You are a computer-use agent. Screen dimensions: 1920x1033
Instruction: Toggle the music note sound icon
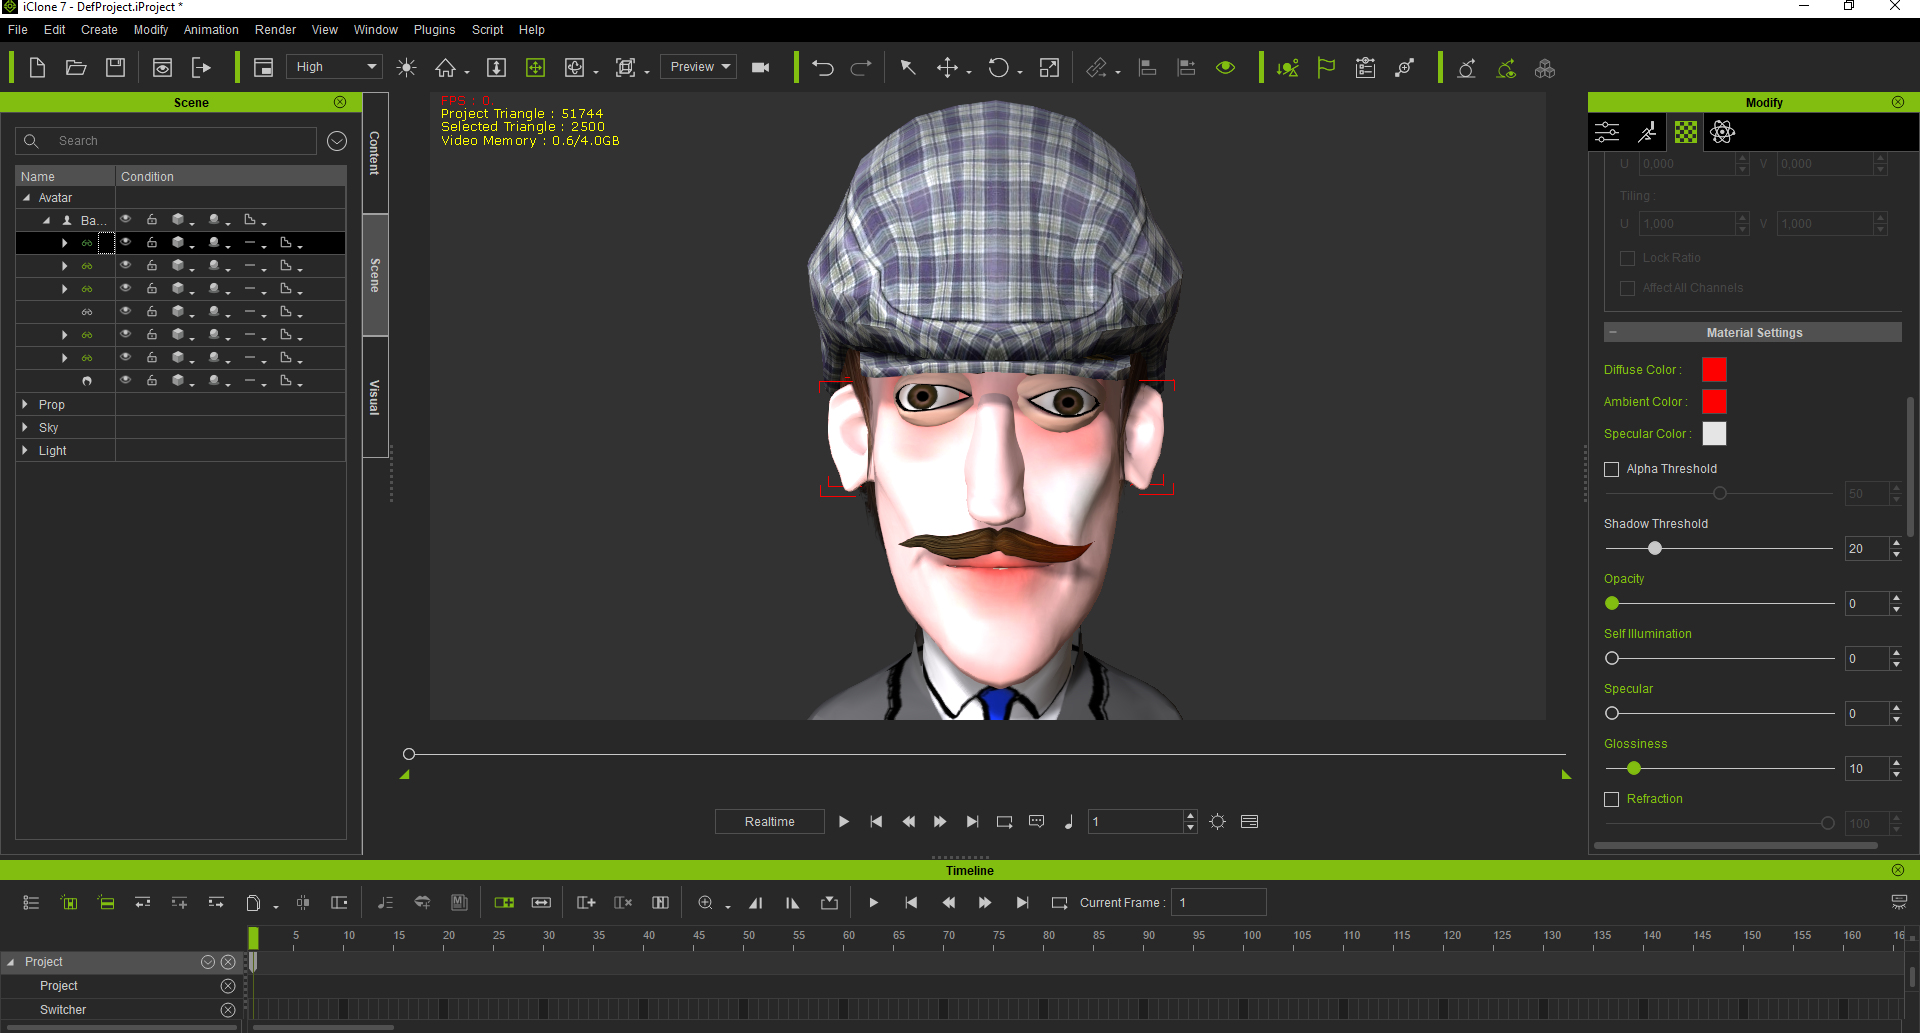[1068, 822]
